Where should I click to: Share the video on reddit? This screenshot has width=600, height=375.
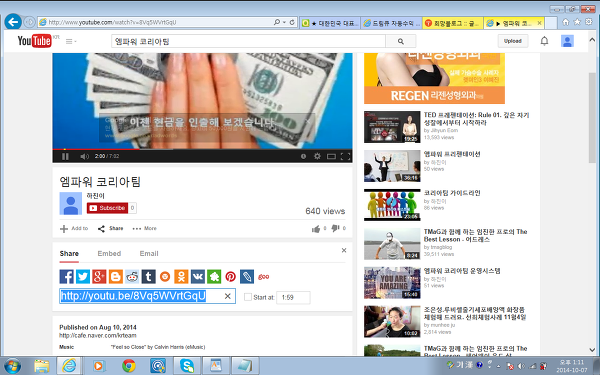pos(132,276)
